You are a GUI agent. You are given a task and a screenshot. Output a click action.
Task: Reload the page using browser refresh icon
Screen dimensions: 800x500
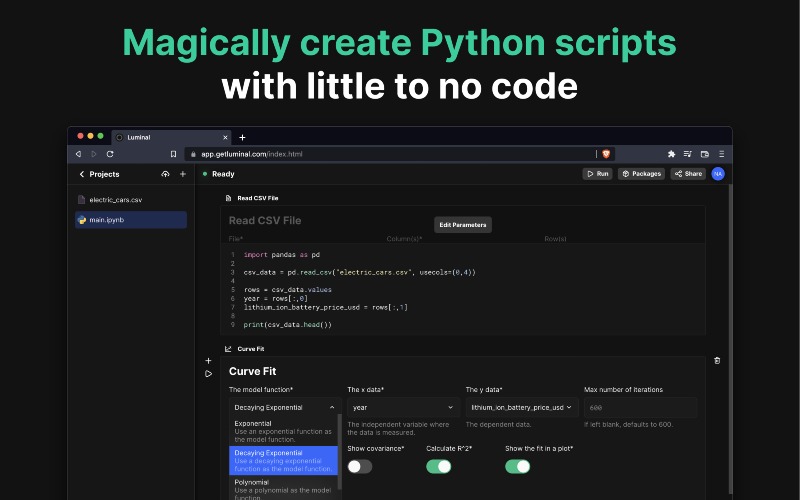point(110,154)
